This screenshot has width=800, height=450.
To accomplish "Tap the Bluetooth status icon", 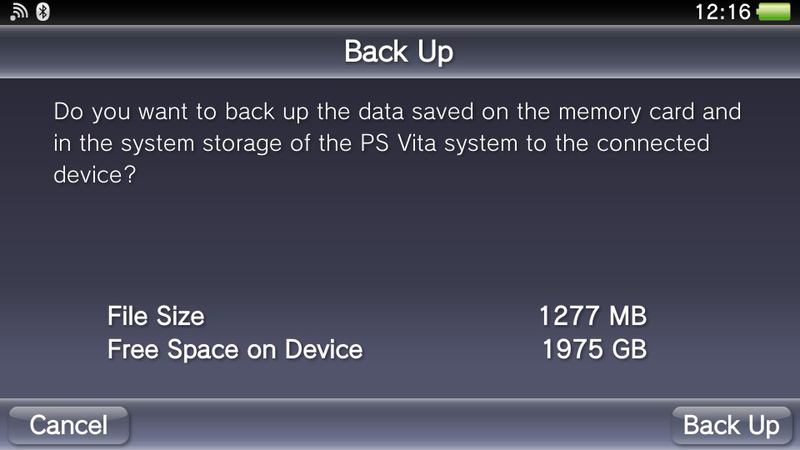I will (x=43, y=11).
